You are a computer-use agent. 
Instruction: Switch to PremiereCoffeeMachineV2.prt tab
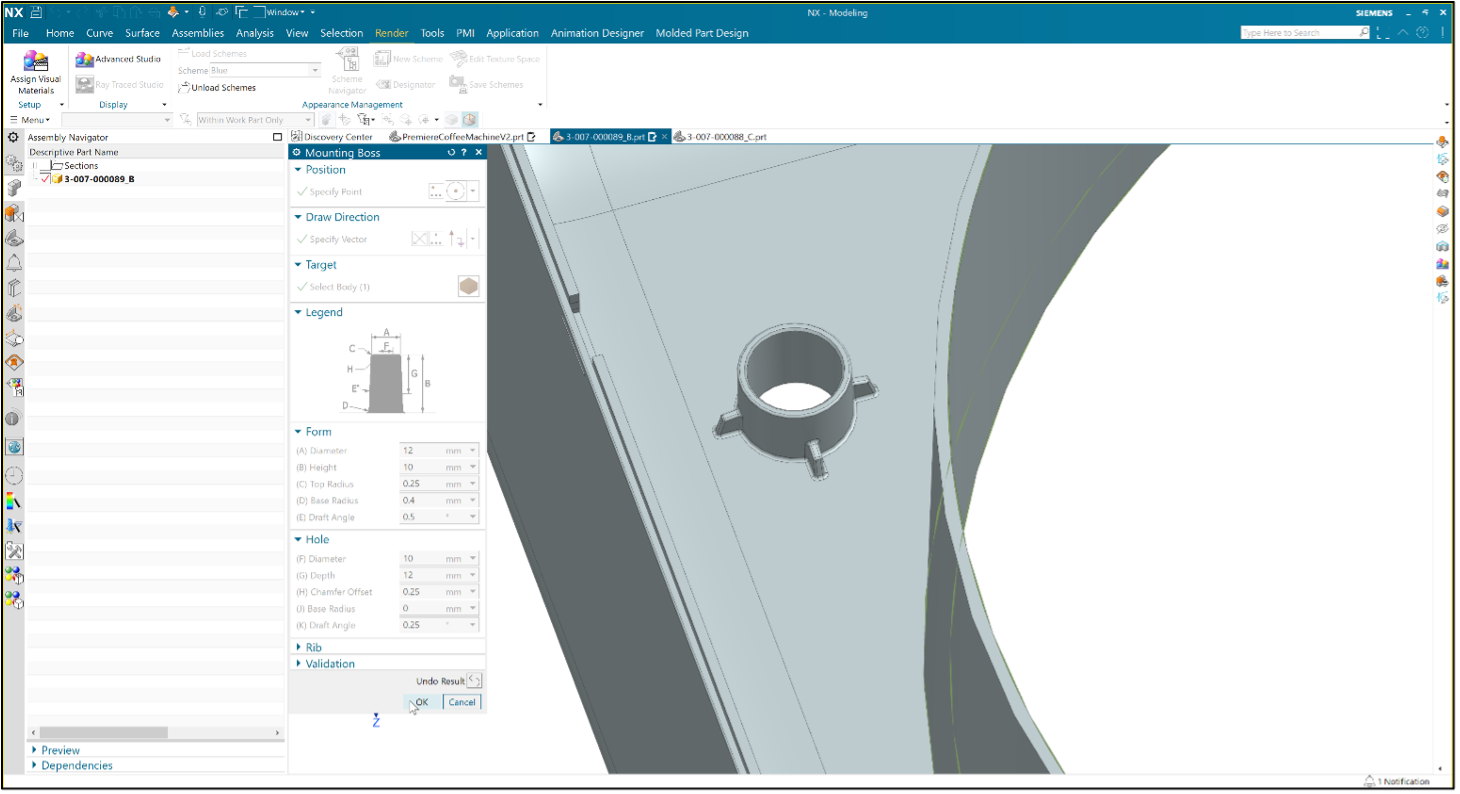click(461, 137)
